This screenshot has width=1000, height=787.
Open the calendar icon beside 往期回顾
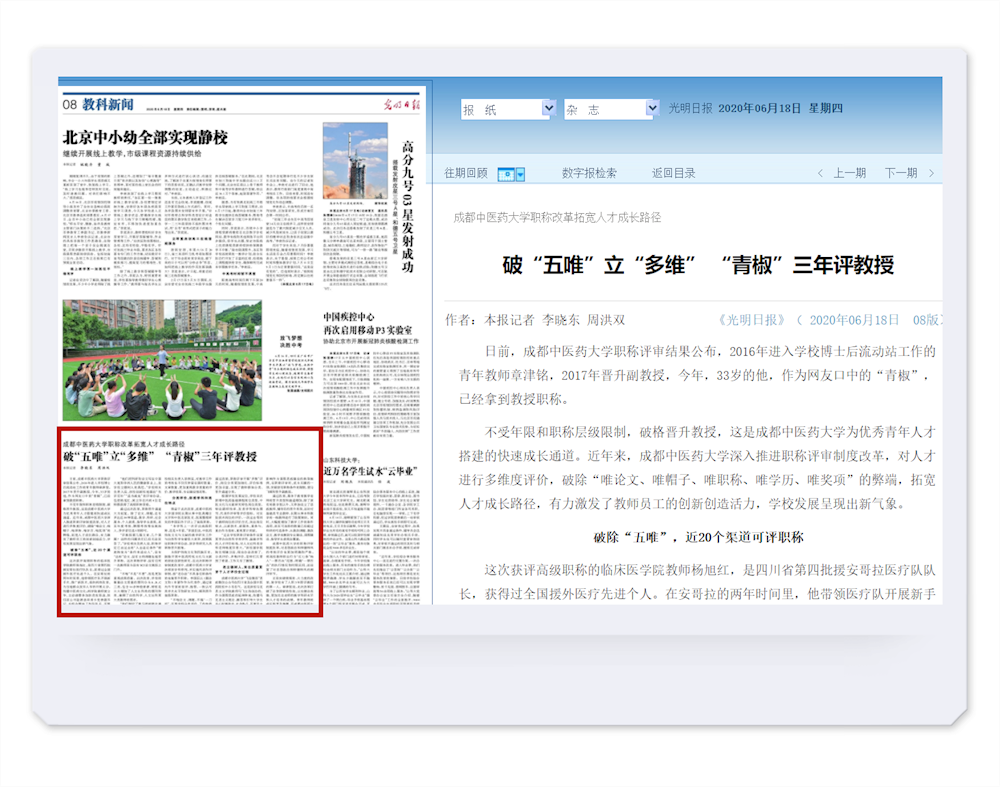pos(506,174)
